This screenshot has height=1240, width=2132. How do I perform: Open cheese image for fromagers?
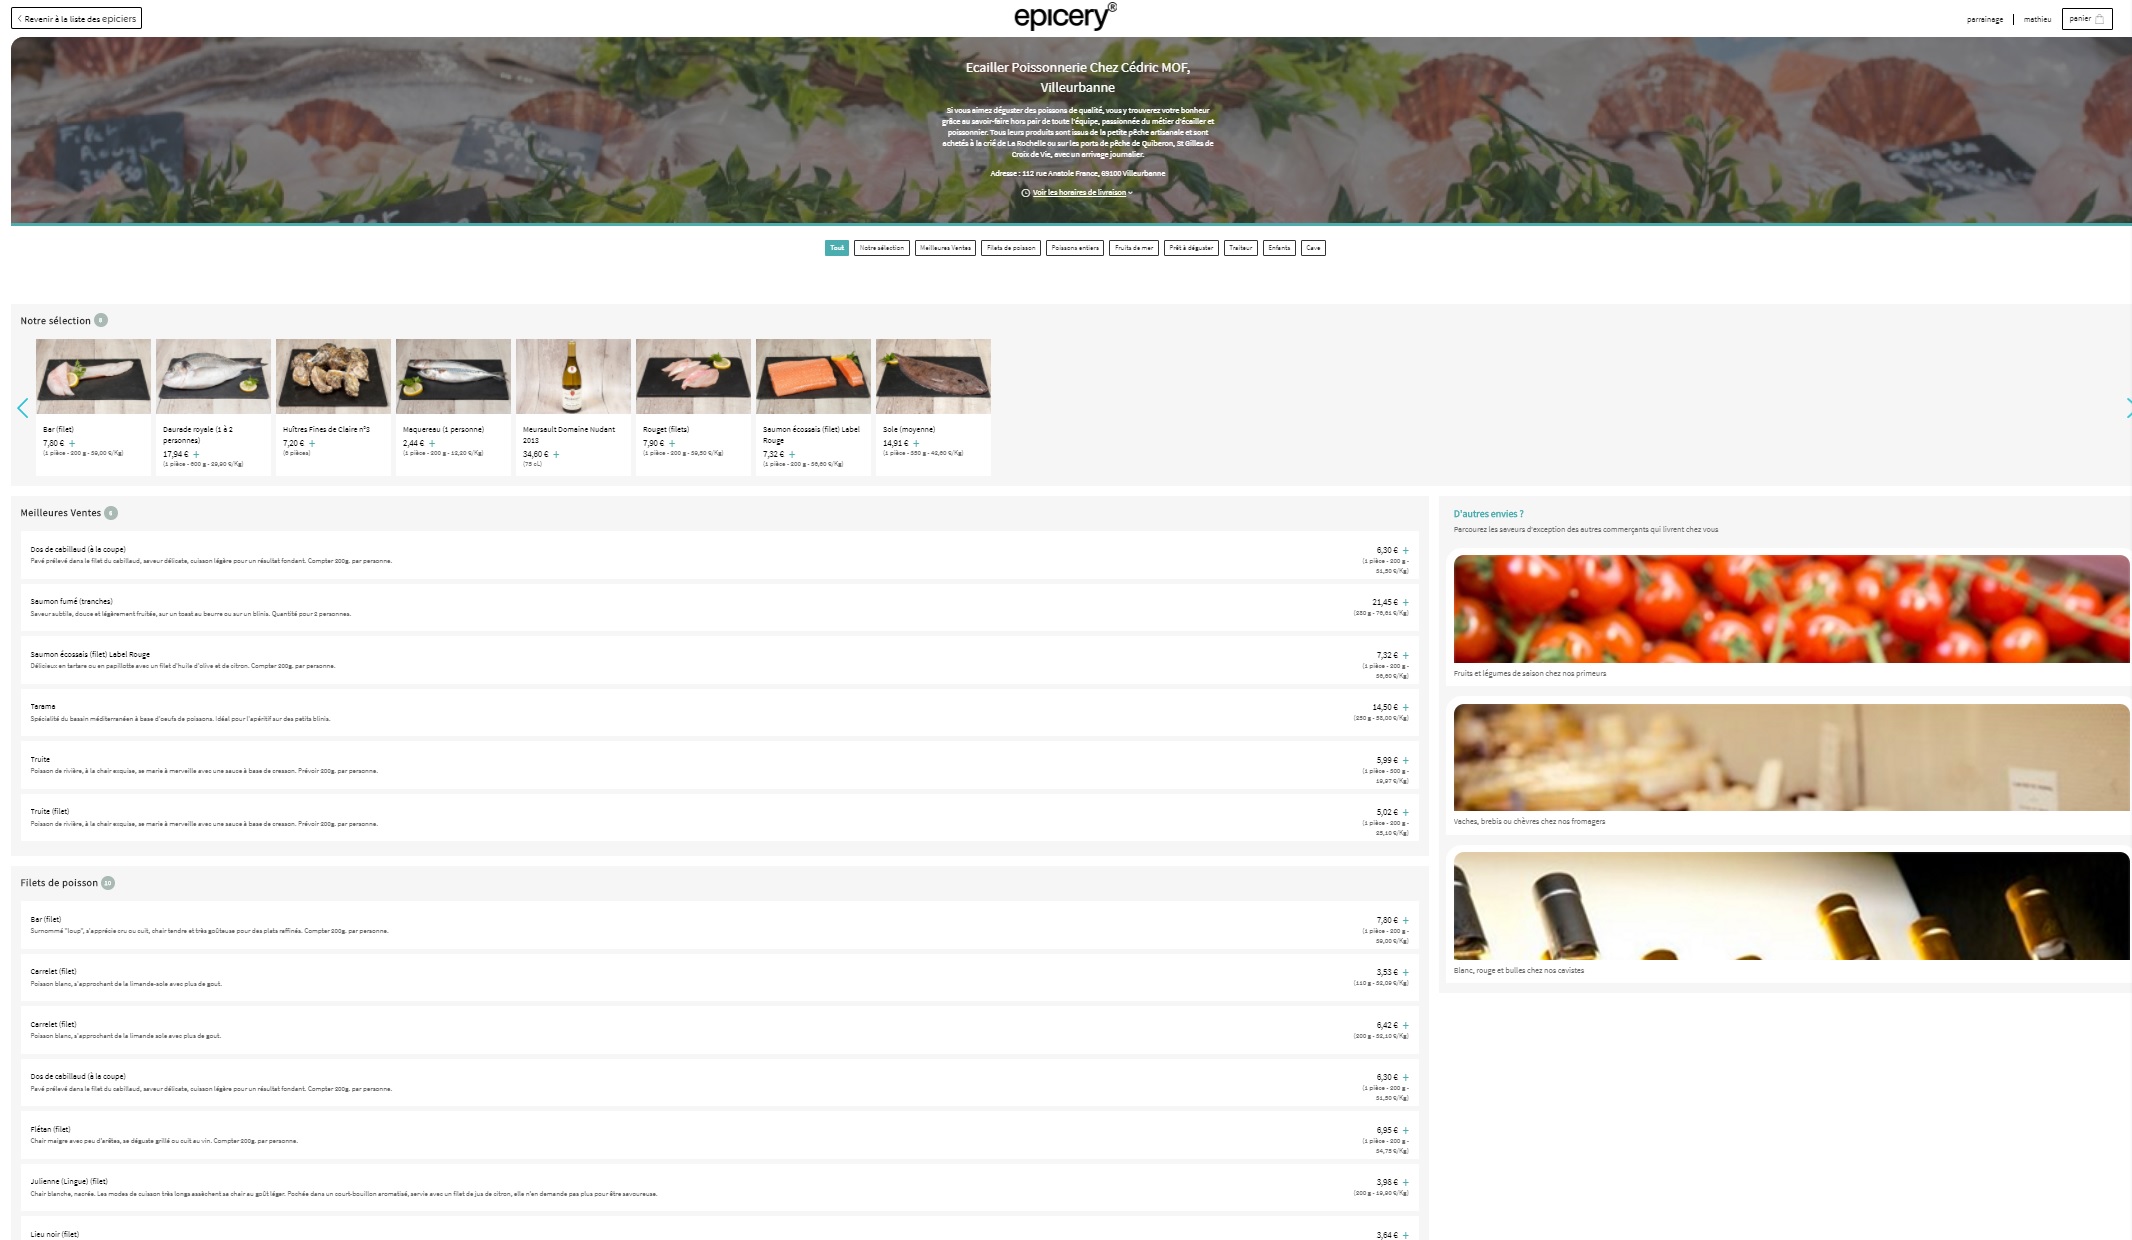(x=1791, y=757)
